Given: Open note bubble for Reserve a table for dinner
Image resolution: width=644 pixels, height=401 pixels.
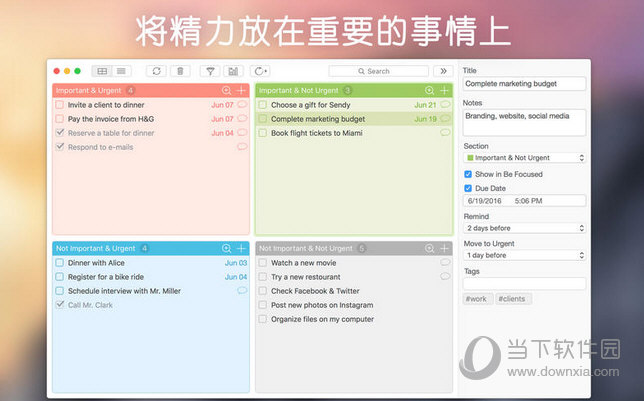Looking at the screenshot, I should [242, 132].
